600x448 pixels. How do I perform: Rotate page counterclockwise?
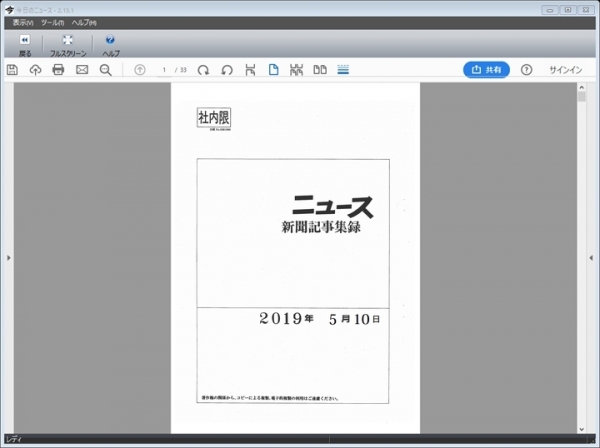coord(227,70)
